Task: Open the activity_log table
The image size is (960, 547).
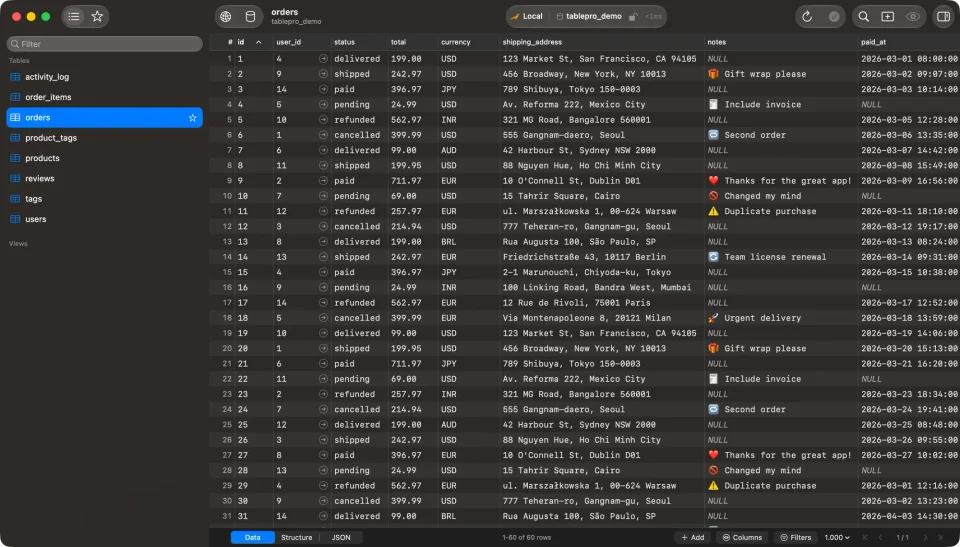Action: [x=105, y=77]
